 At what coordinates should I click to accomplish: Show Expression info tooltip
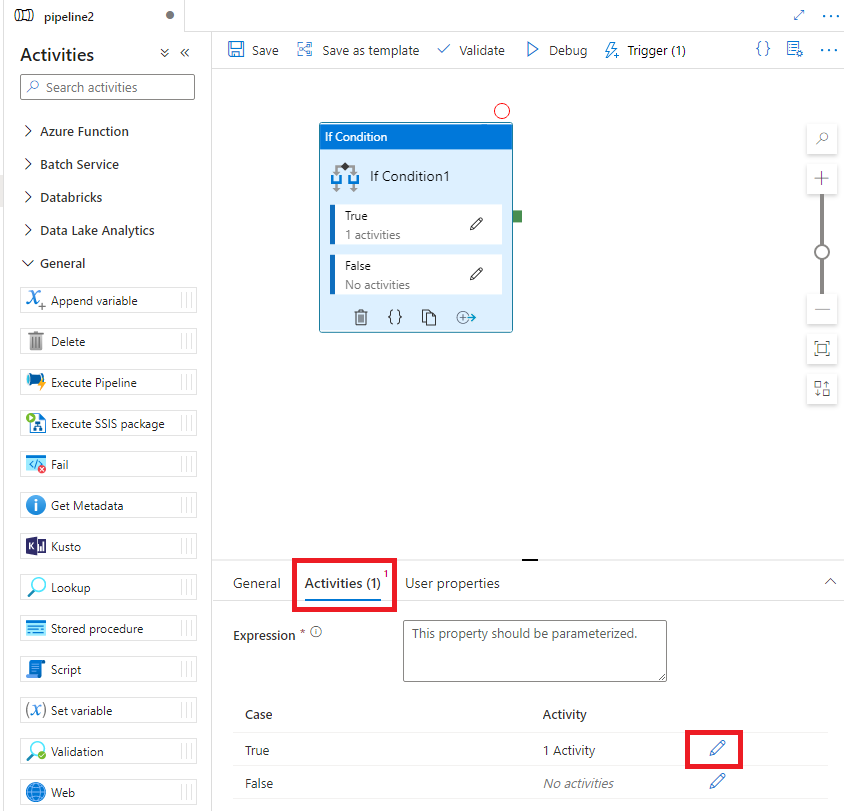pyautogui.click(x=316, y=632)
